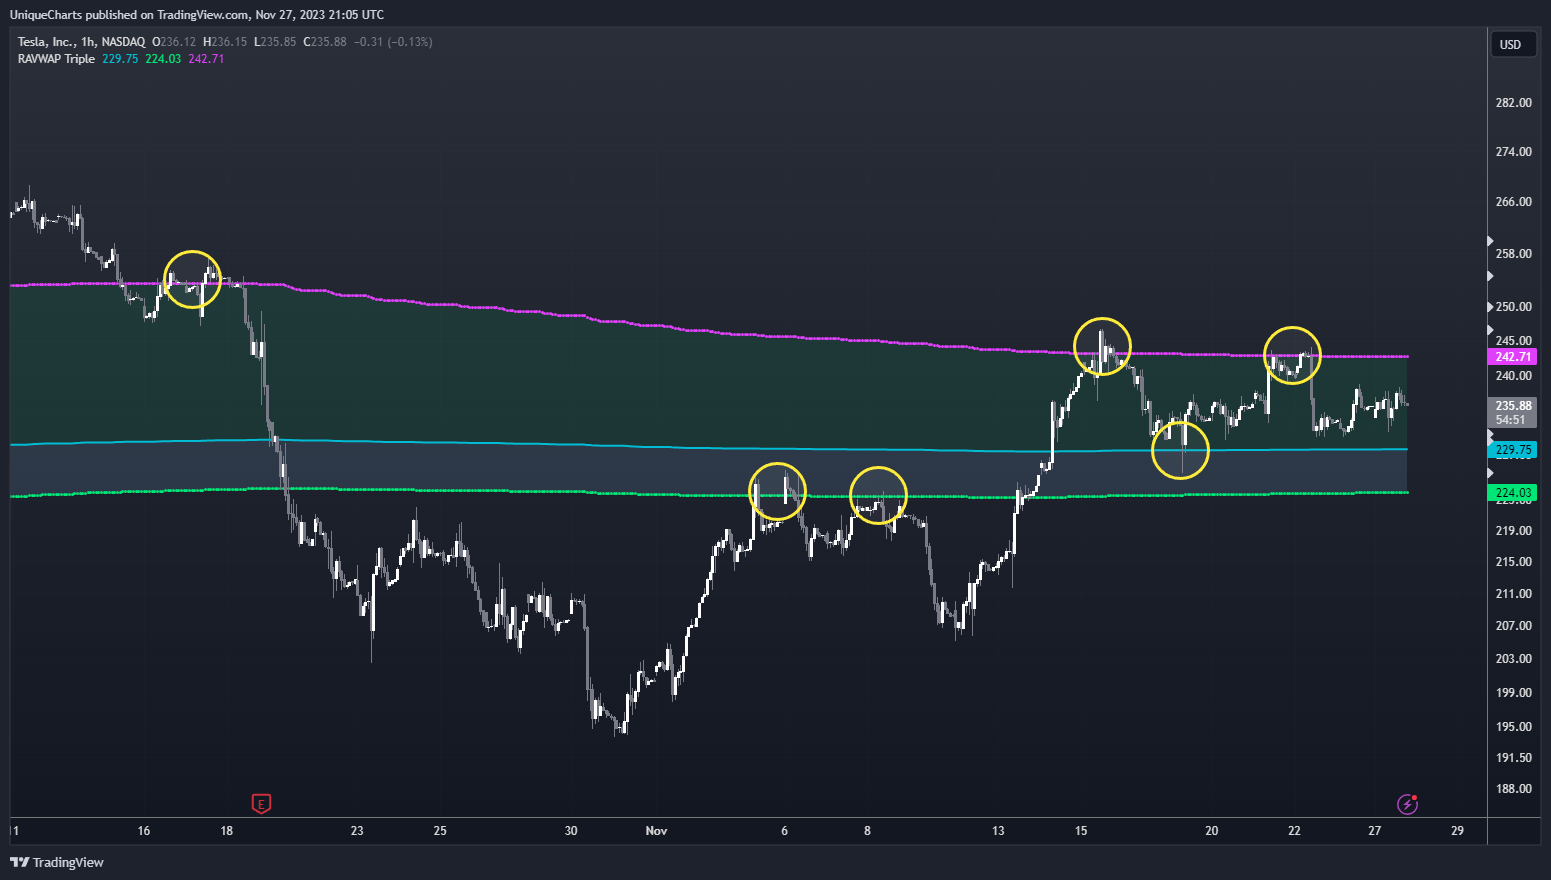Click the 250.00 price axis label

point(1513,307)
